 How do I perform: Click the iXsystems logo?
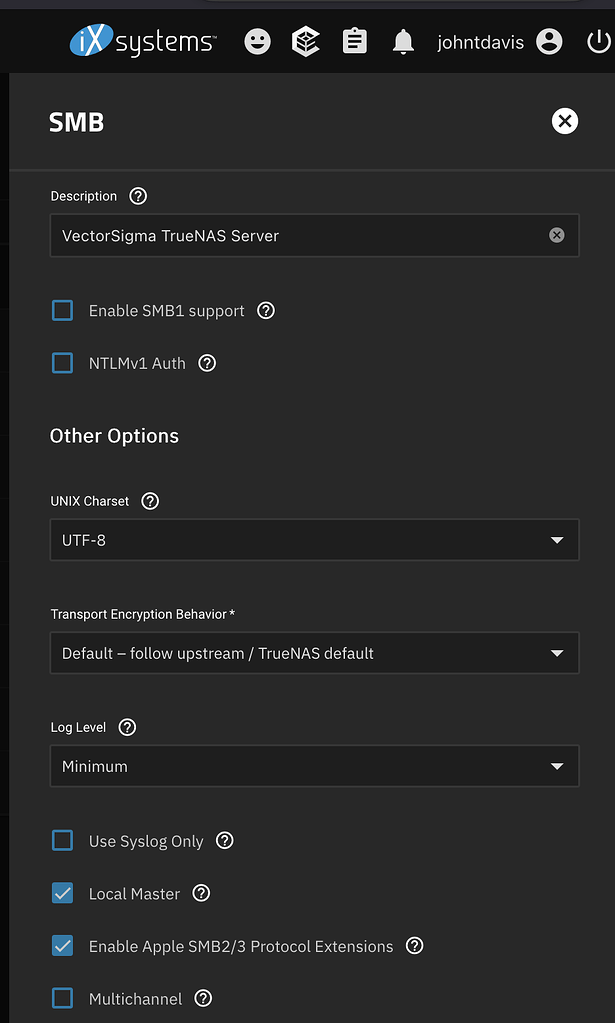click(x=141, y=41)
